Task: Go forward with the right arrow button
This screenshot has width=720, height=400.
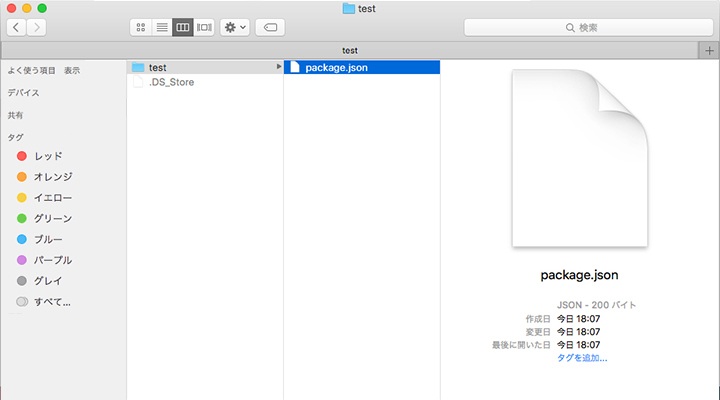Action: [x=38, y=27]
